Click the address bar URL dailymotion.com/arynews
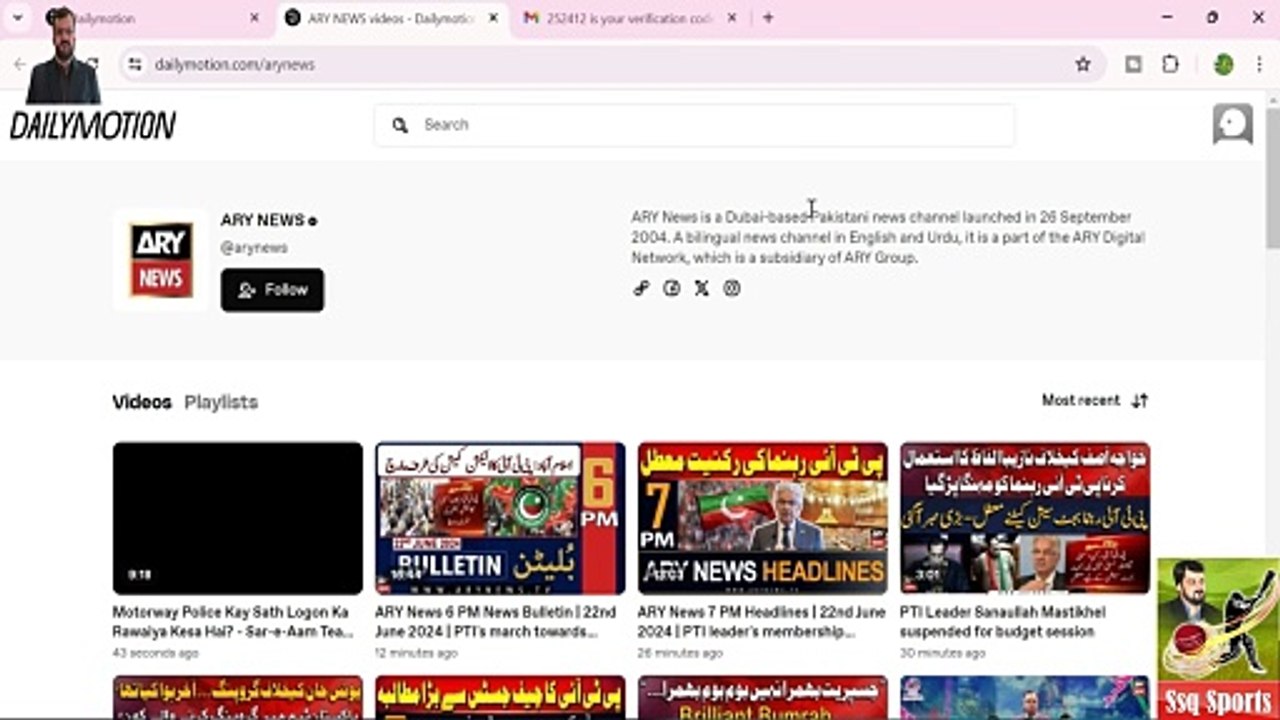1280x720 pixels. click(235, 64)
